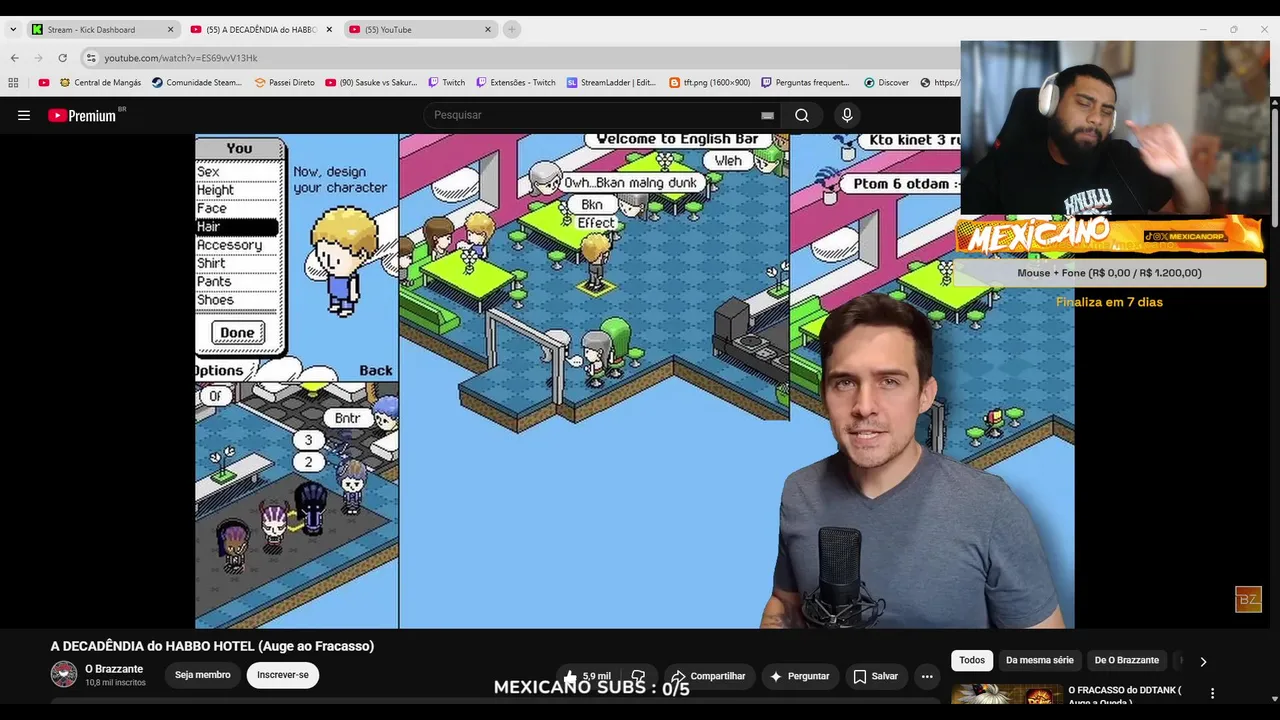Open Central de Mangás bookmark

point(100,83)
